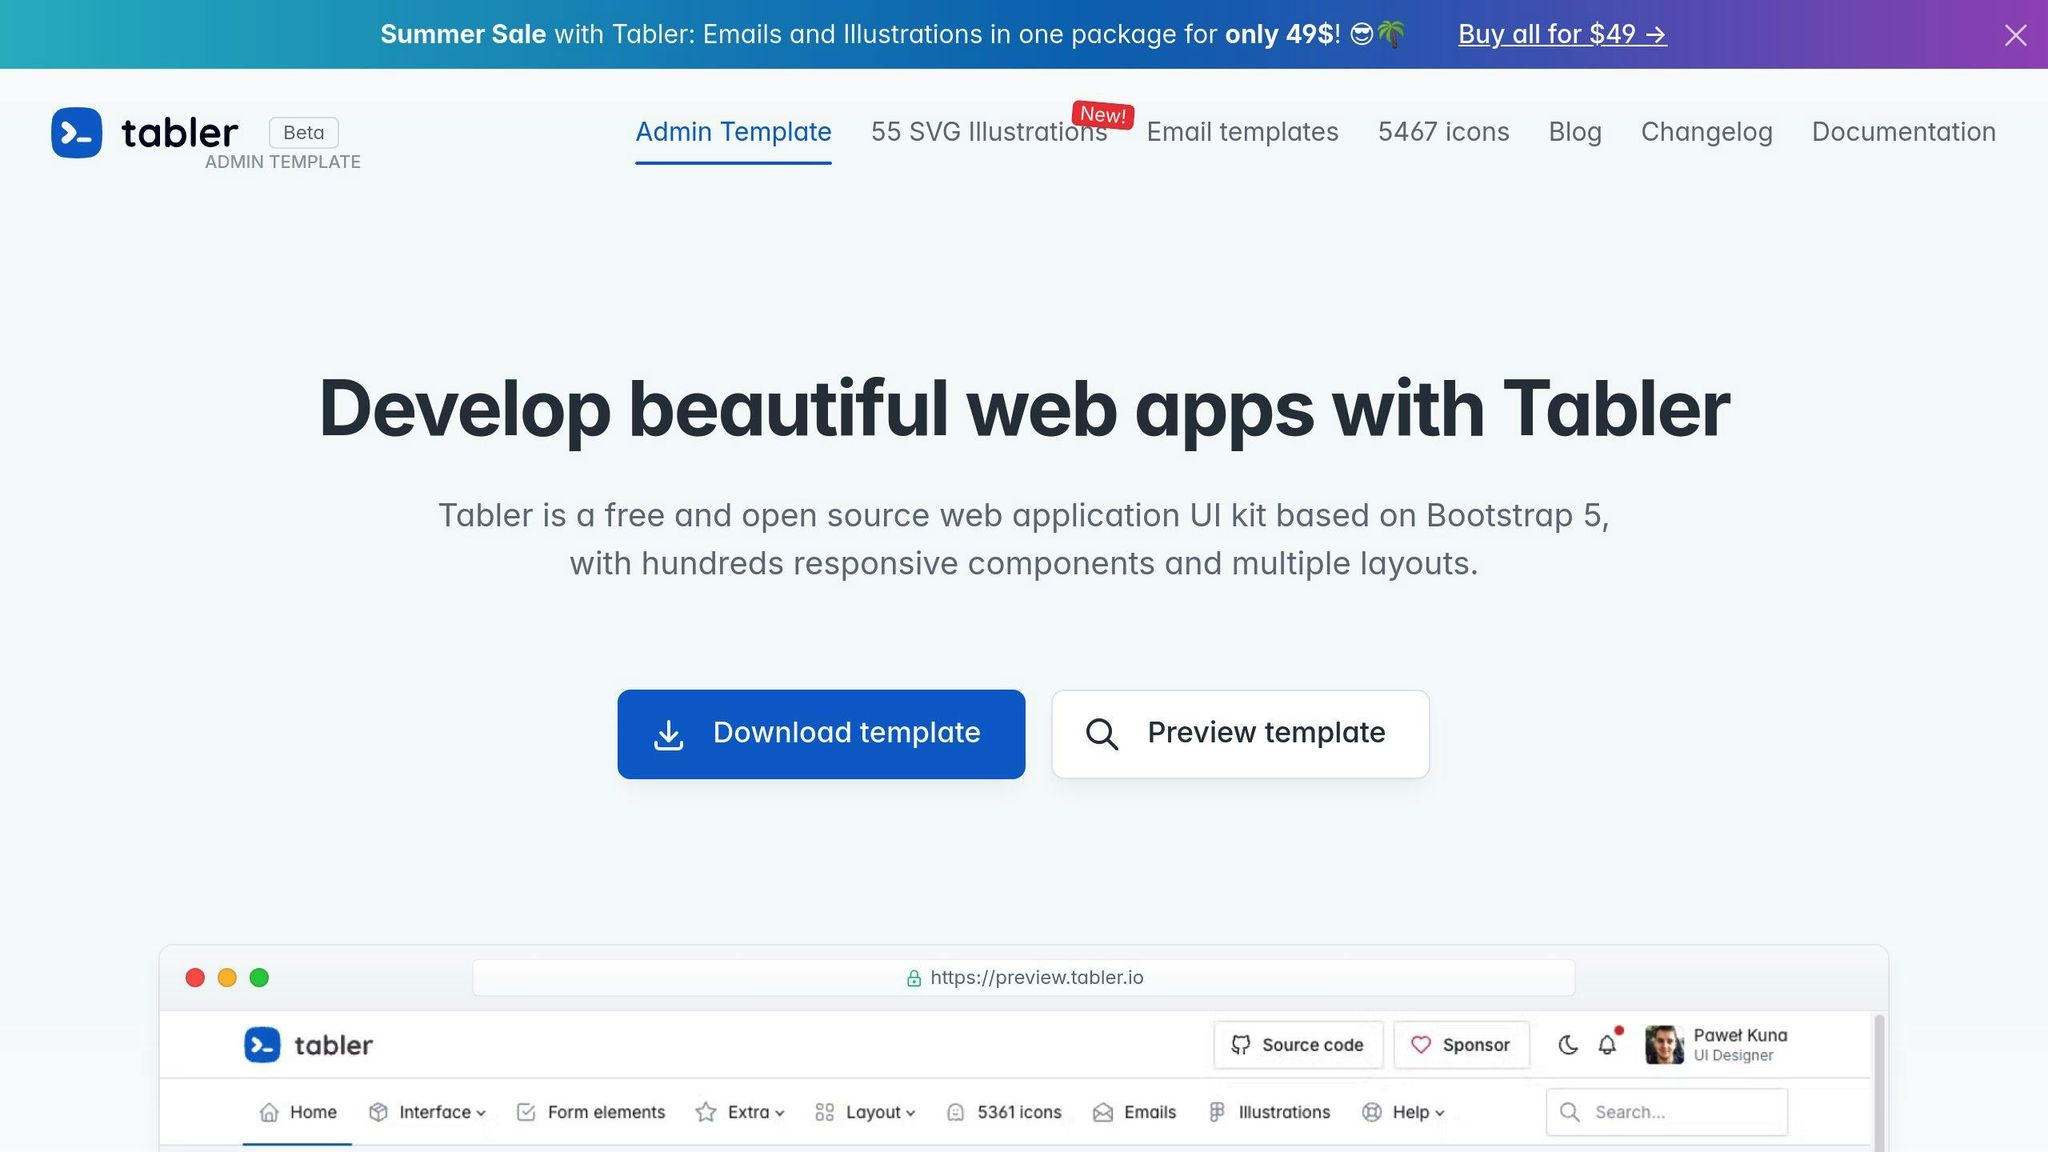Open notifications via the bell icon
Screen dimensions: 2048x1152
(x=1607, y=1044)
